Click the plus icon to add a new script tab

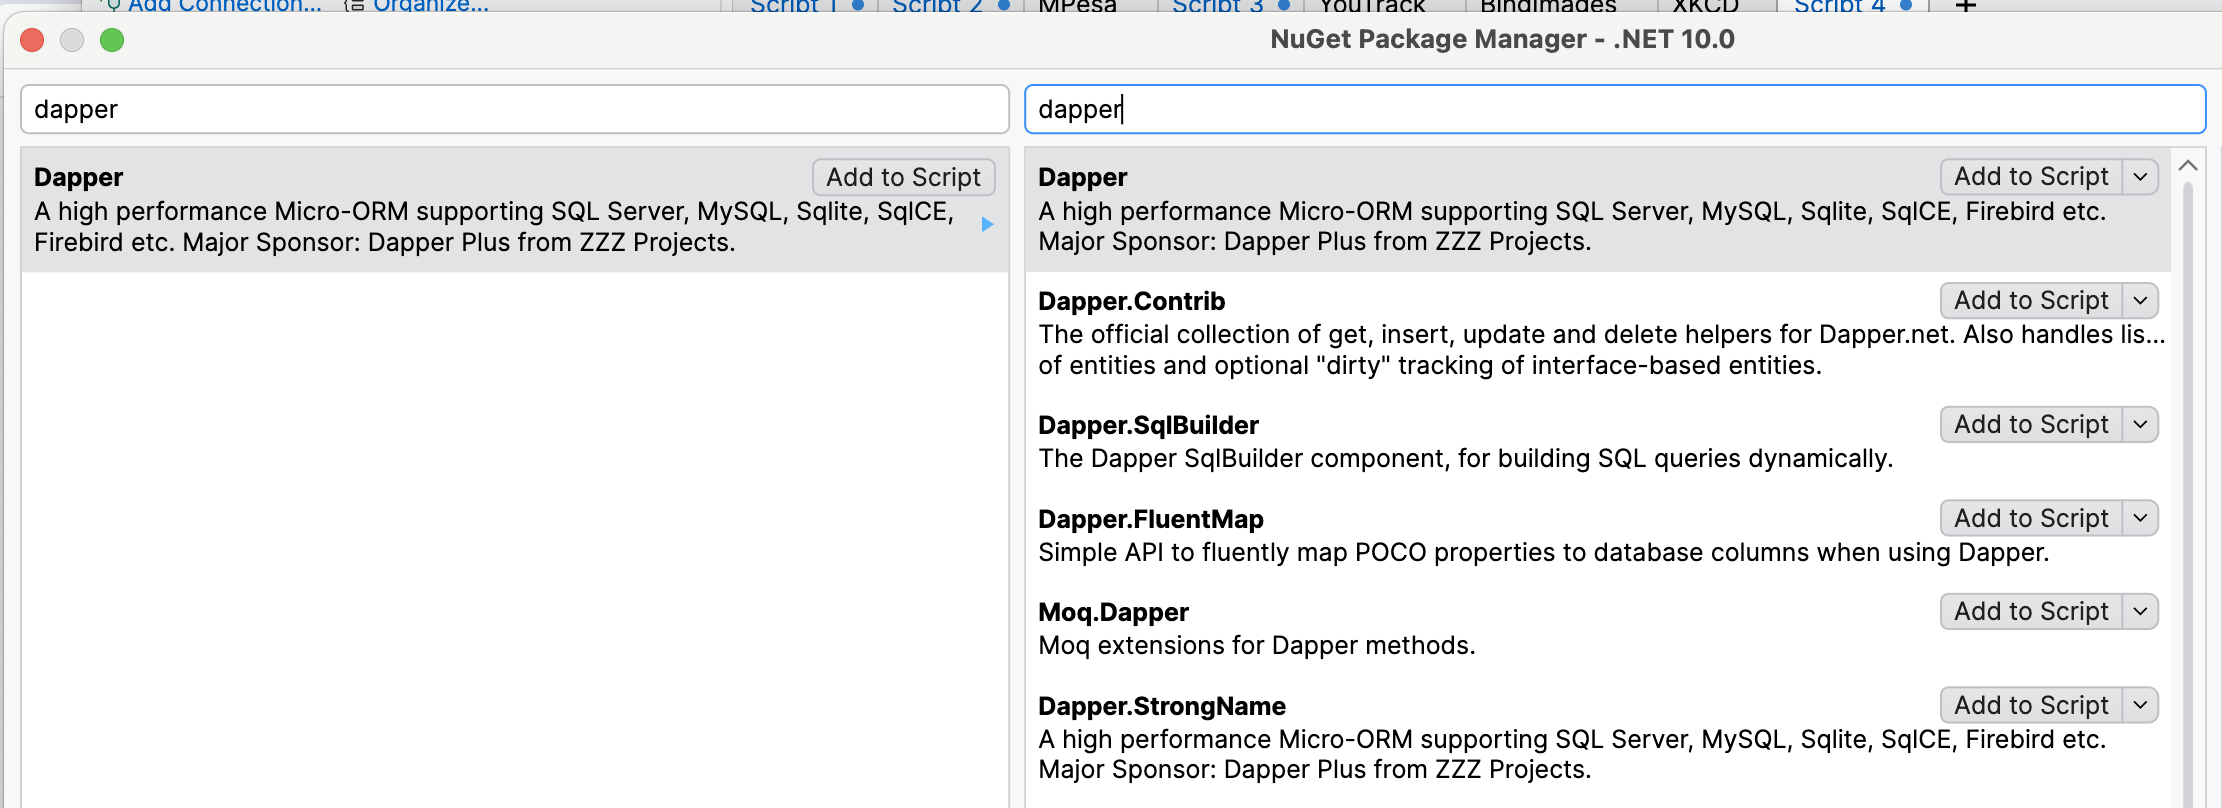[x=1965, y=6]
